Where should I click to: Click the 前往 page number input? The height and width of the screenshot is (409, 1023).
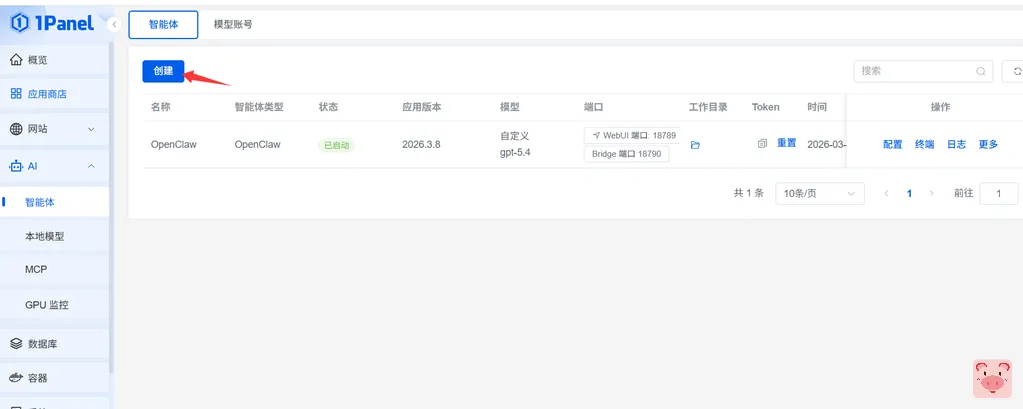point(999,193)
